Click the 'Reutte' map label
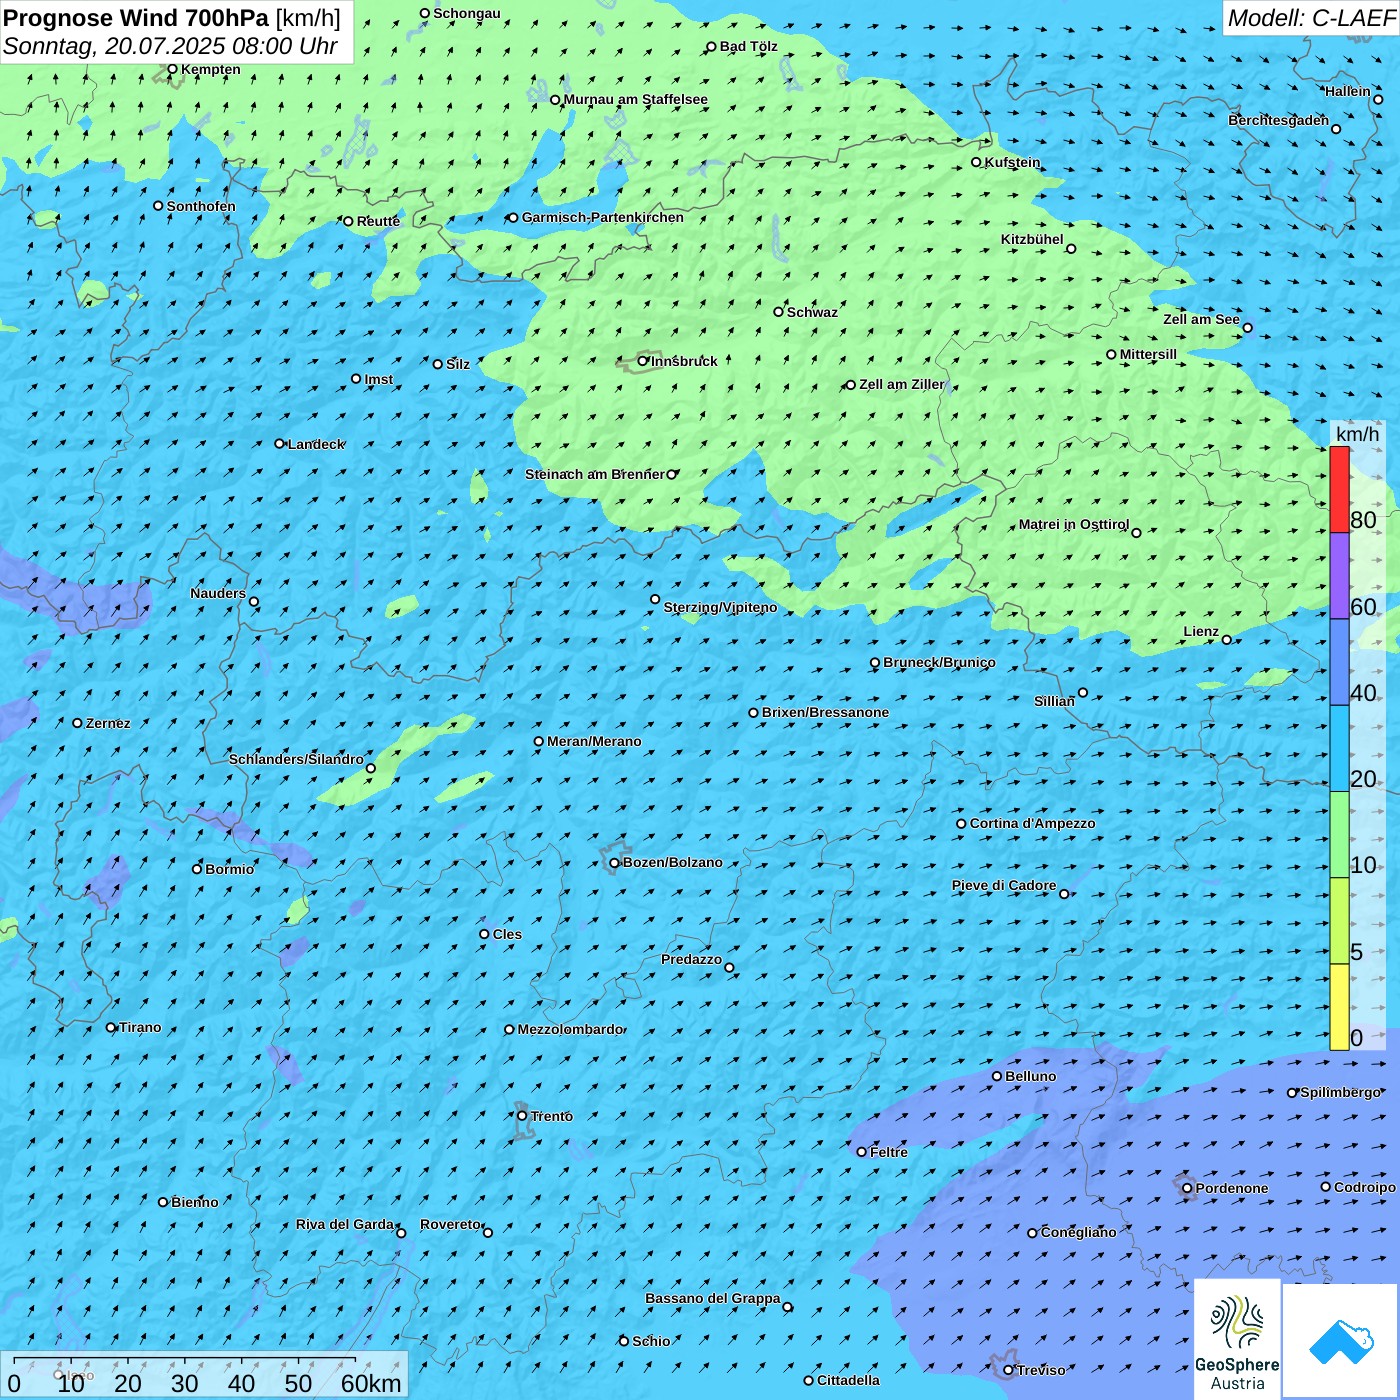The height and width of the screenshot is (1400, 1400). [x=378, y=221]
